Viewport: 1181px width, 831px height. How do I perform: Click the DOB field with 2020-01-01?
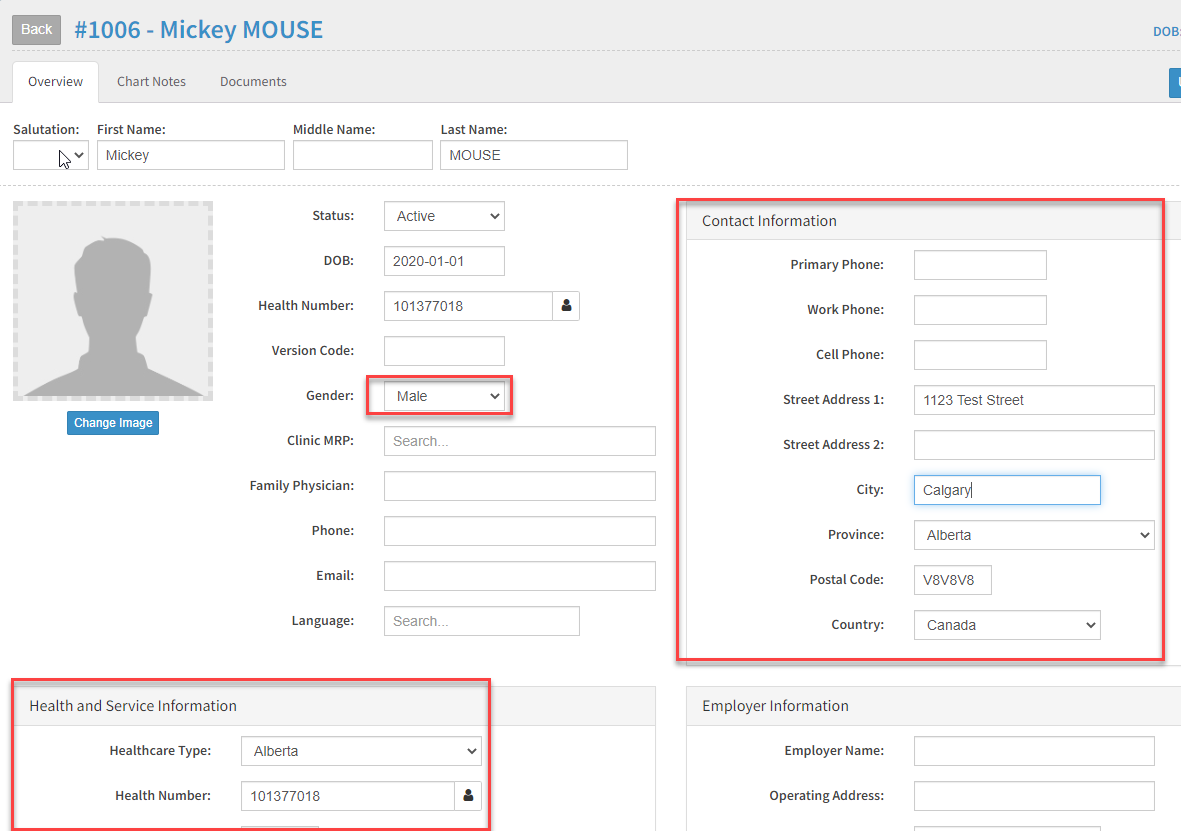tap(444, 261)
